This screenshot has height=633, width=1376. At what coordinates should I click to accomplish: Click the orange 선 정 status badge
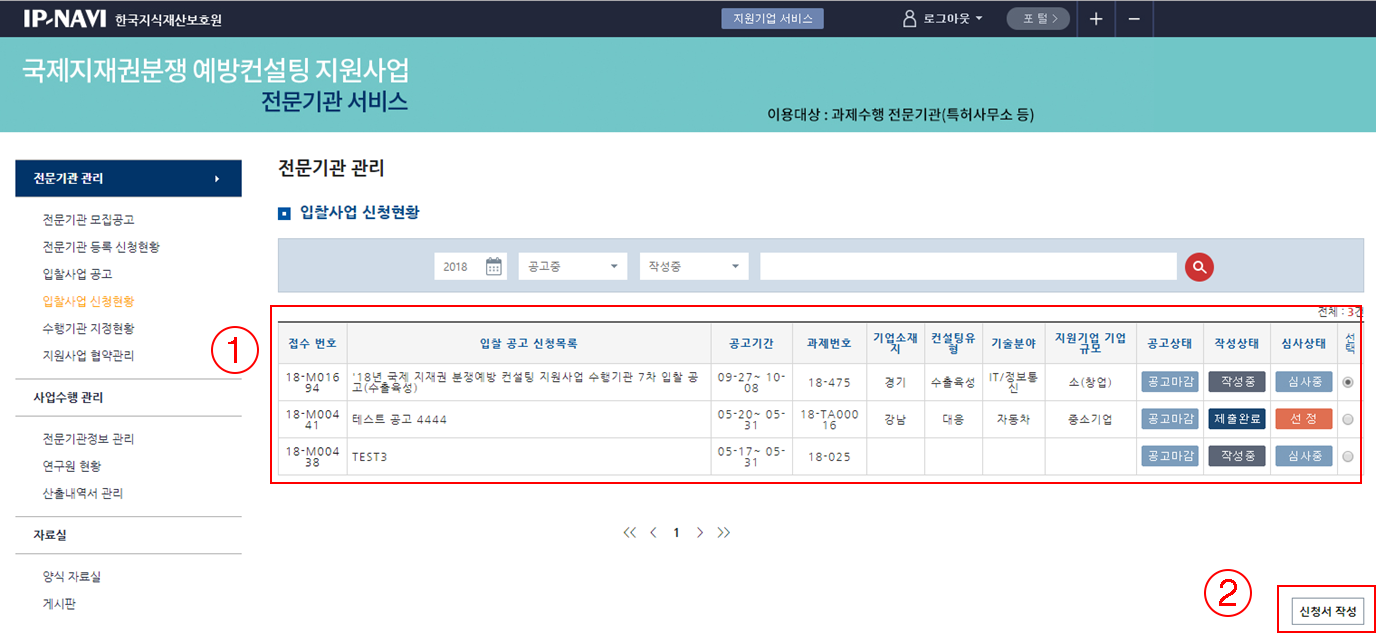1303,419
